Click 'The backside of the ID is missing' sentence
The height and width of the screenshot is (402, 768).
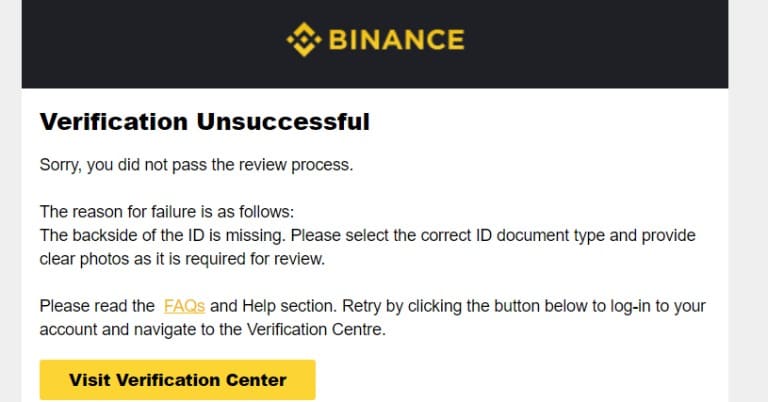(x=162, y=236)
